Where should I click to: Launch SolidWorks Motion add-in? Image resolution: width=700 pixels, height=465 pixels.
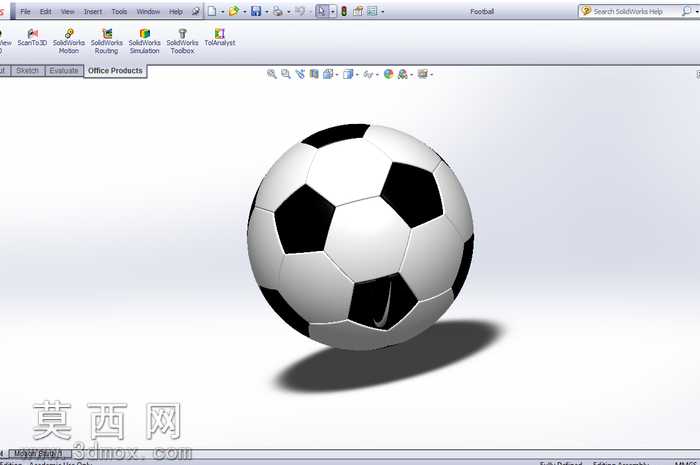pos(69,42)
